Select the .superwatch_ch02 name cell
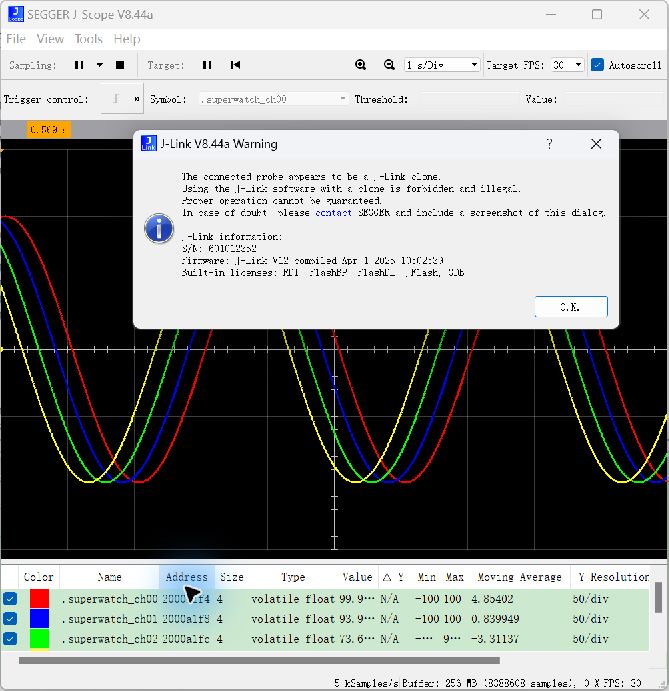The height and width of the screenshot is (691, 669). (x=109, y=639)
